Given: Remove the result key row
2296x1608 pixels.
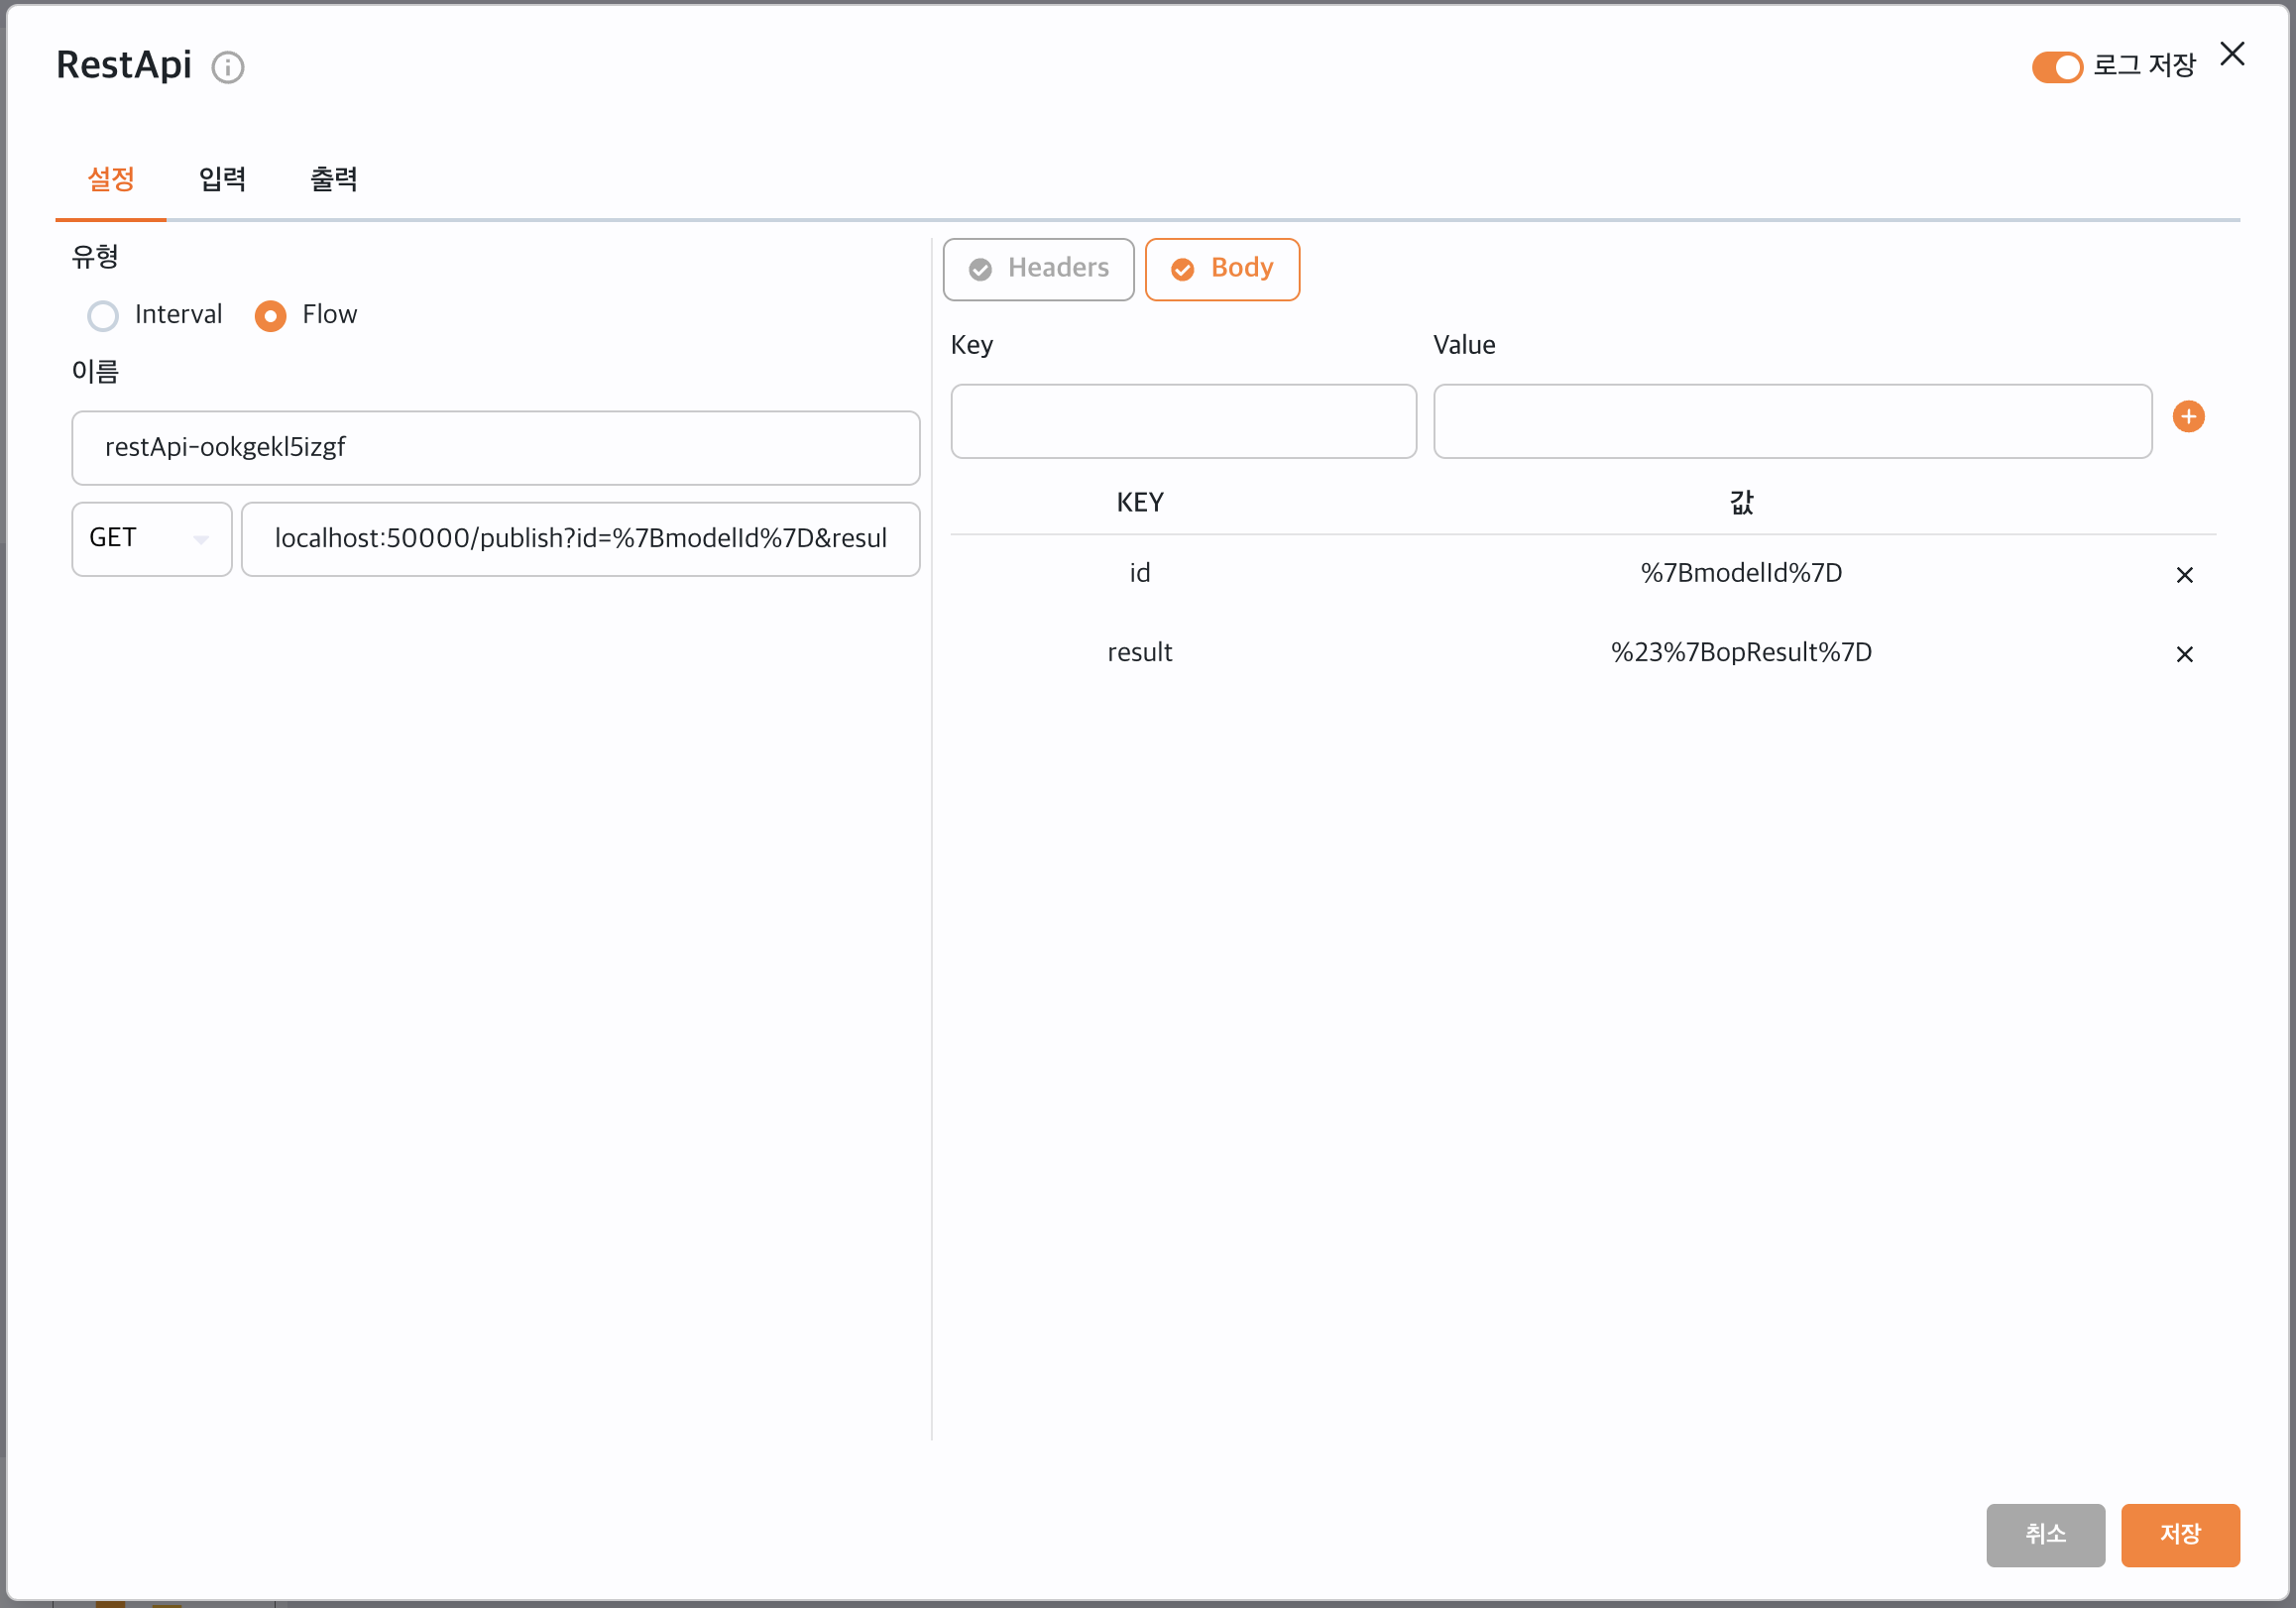Looking at the screenshot, I should [x=2184, y=654].
